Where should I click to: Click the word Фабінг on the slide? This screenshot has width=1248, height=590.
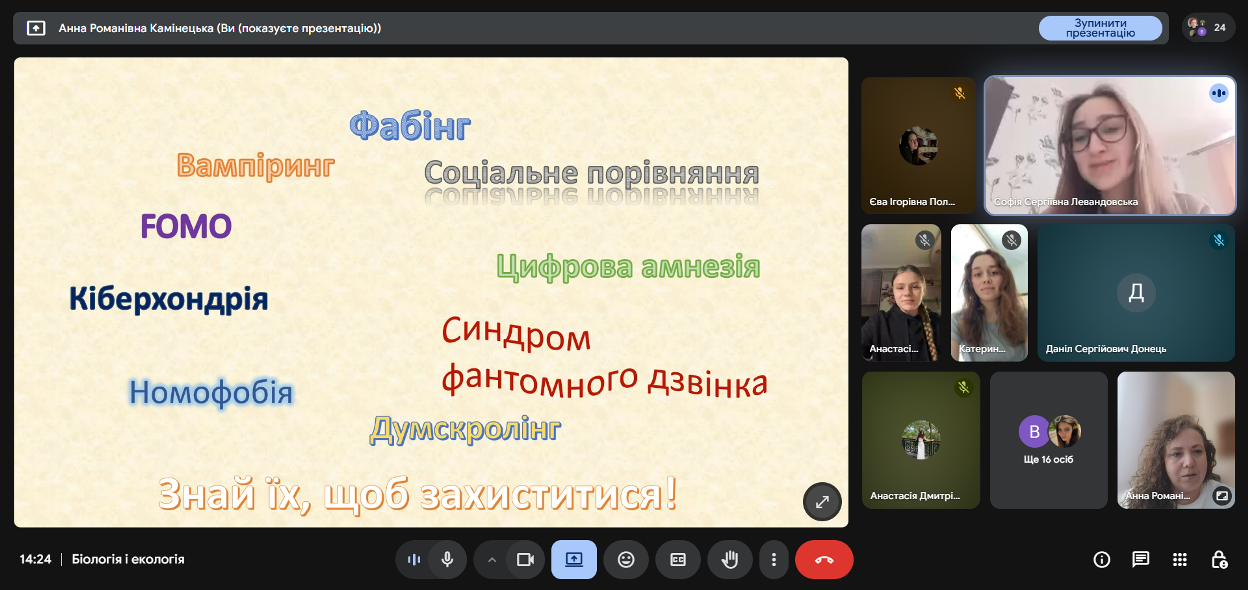[x=410, y=126]
